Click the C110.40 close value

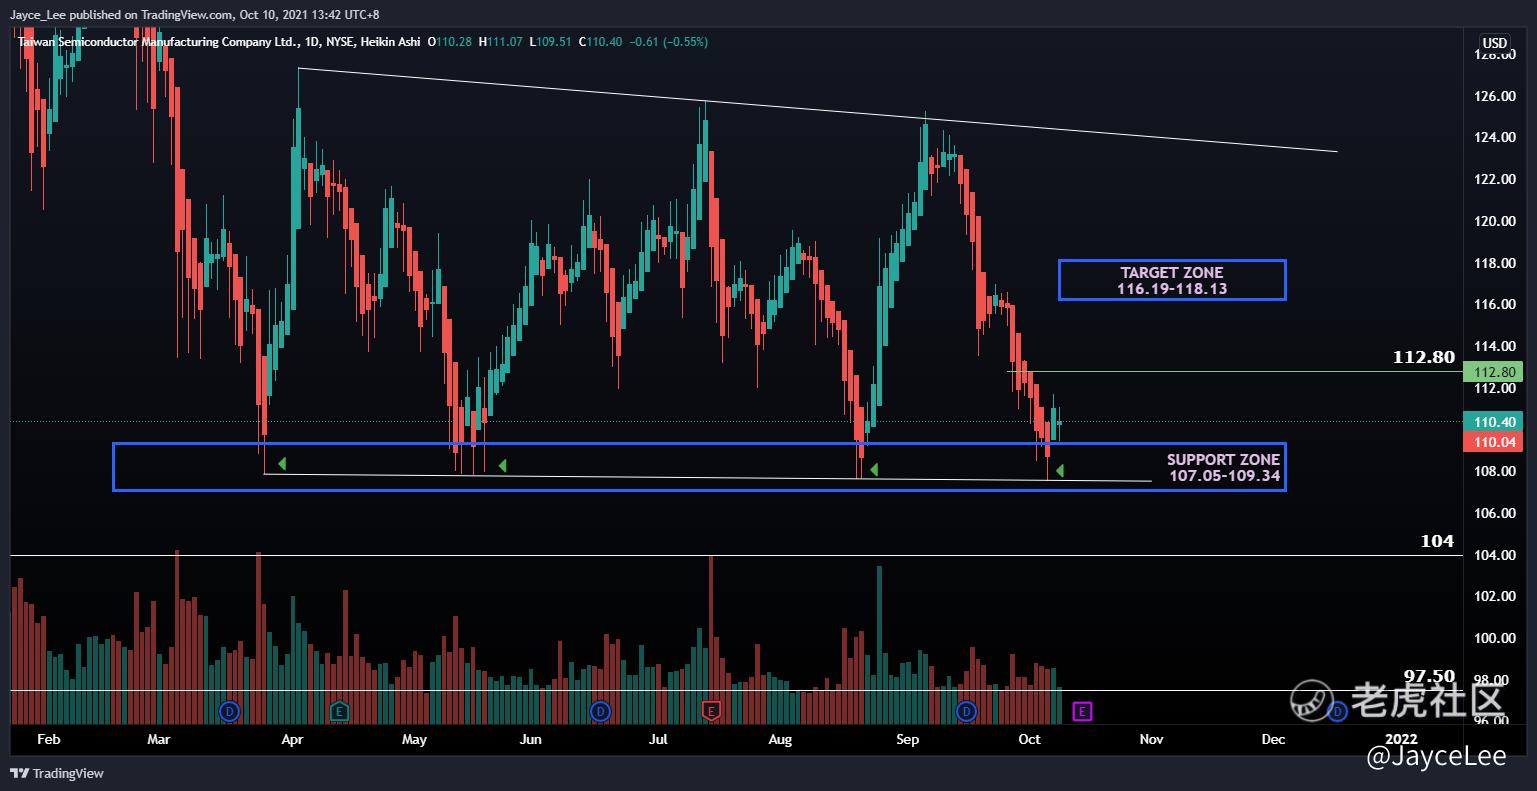click(x=600, y=42)
